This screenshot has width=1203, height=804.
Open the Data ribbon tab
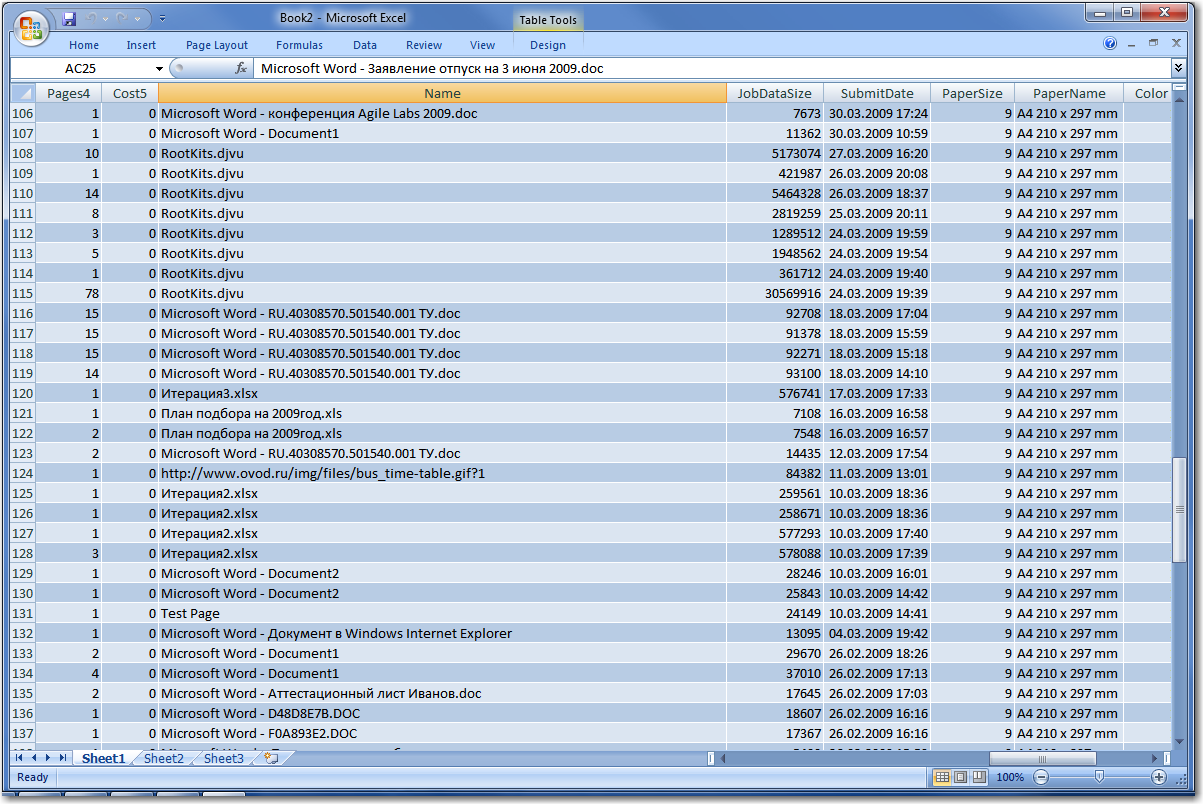coord(365,45)
